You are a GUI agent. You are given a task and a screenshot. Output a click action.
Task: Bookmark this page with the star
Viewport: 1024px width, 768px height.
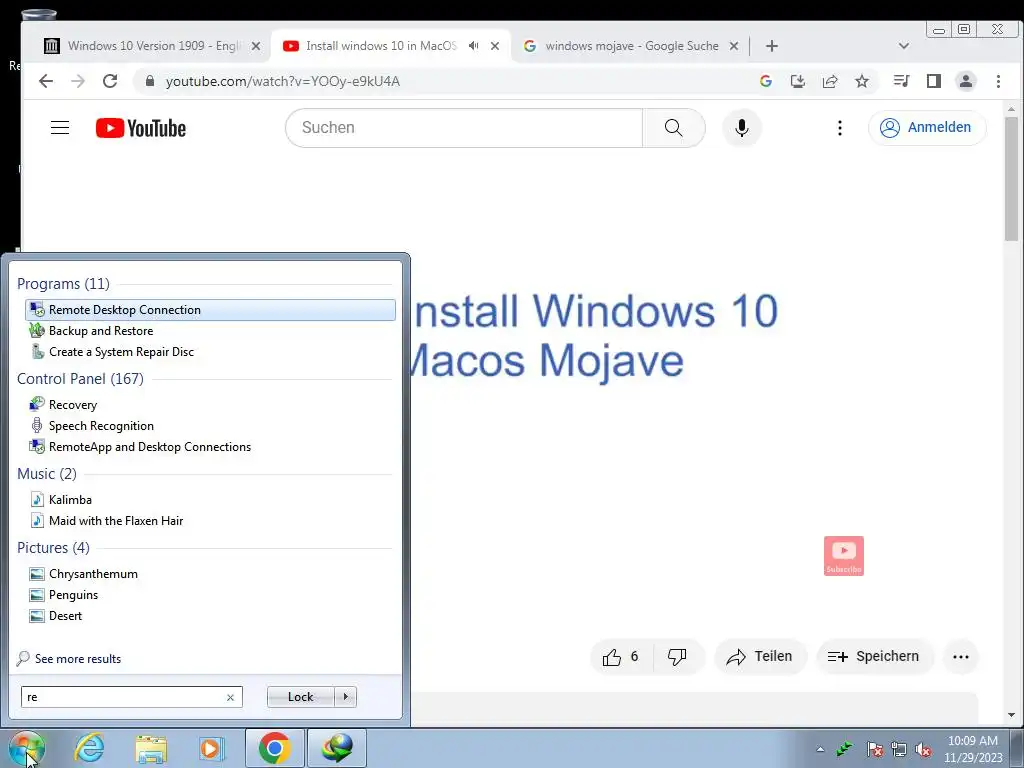(862, 81)
